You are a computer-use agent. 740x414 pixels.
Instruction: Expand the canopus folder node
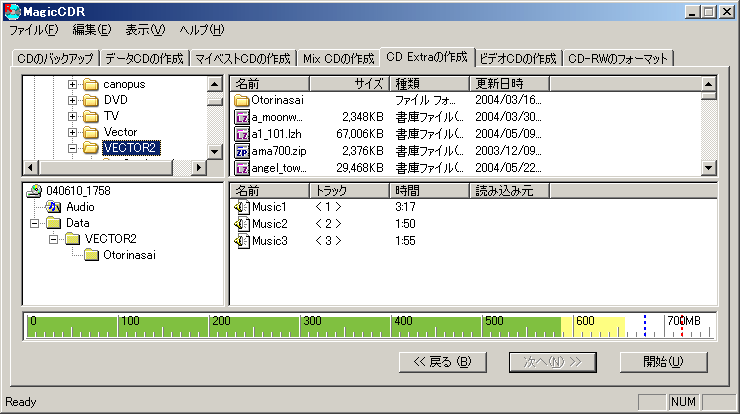(72, 84)
